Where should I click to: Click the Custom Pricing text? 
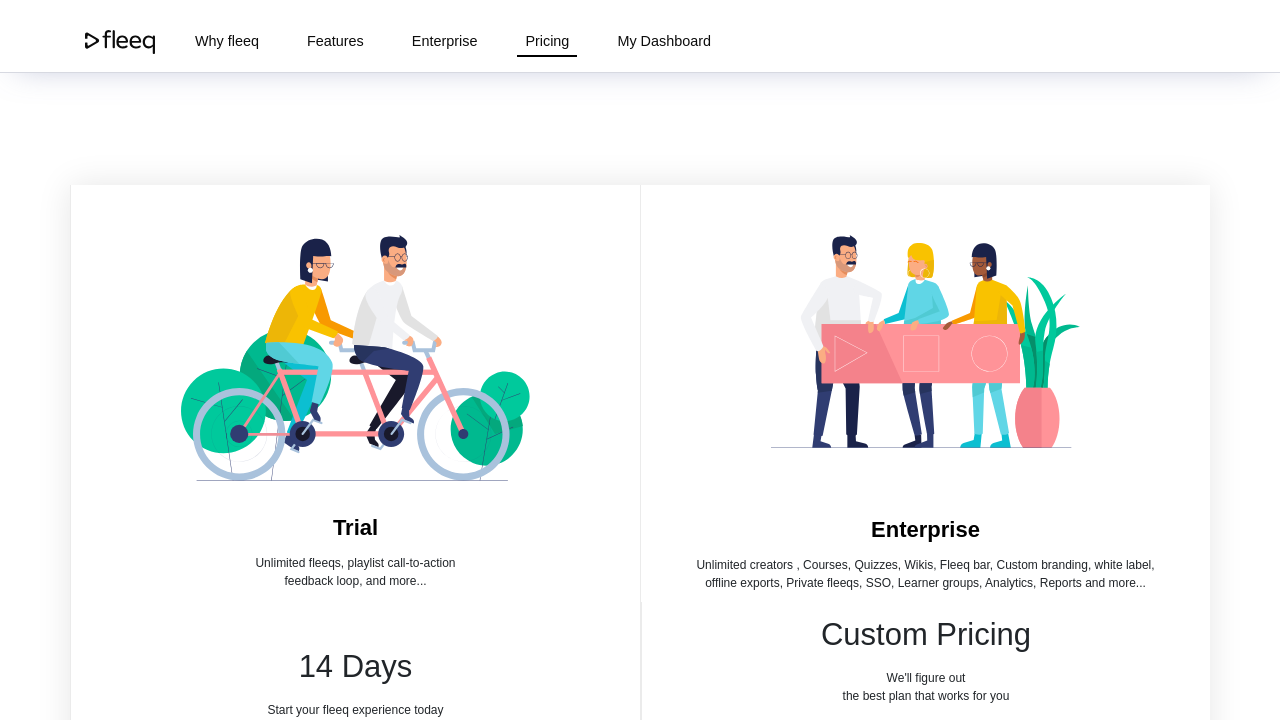click(x=925, y=635)
